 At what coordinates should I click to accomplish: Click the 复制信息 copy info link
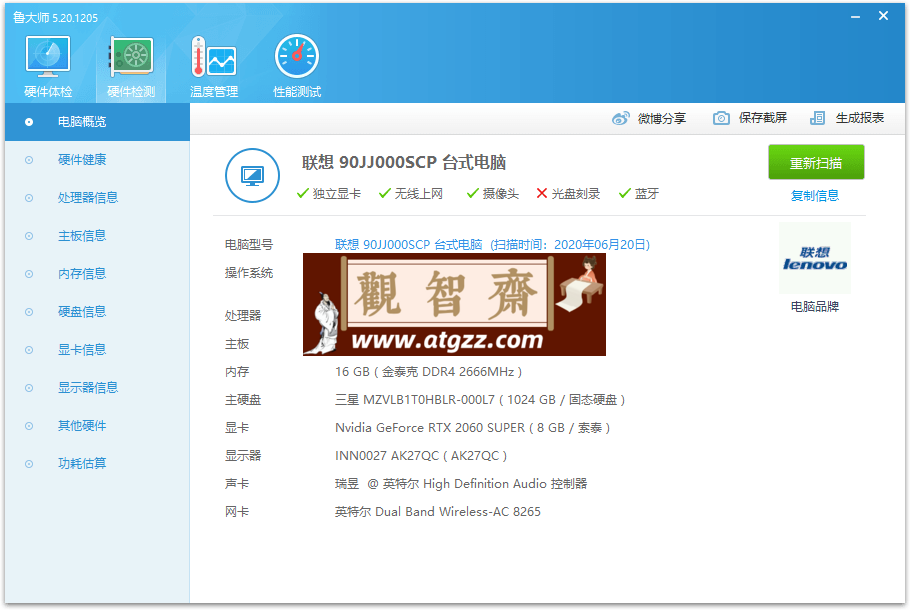(815, 196)
